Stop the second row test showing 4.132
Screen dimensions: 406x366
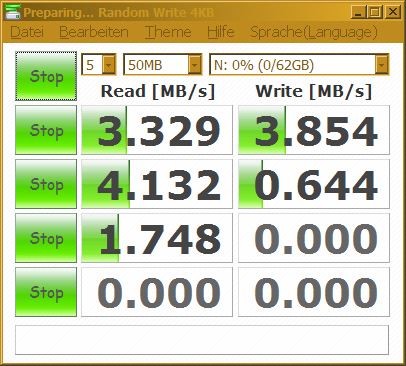[x=46, y=184]
